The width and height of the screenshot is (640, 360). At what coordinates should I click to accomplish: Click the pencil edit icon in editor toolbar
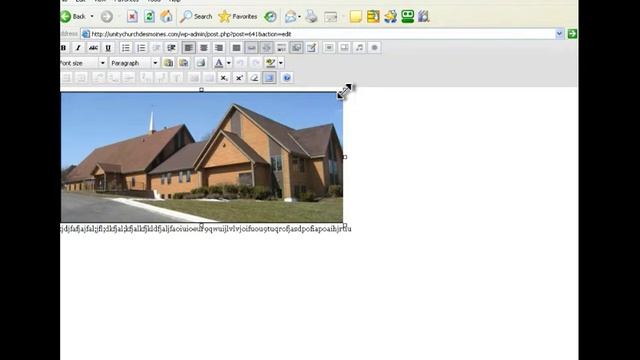click(x=311, y=48)
